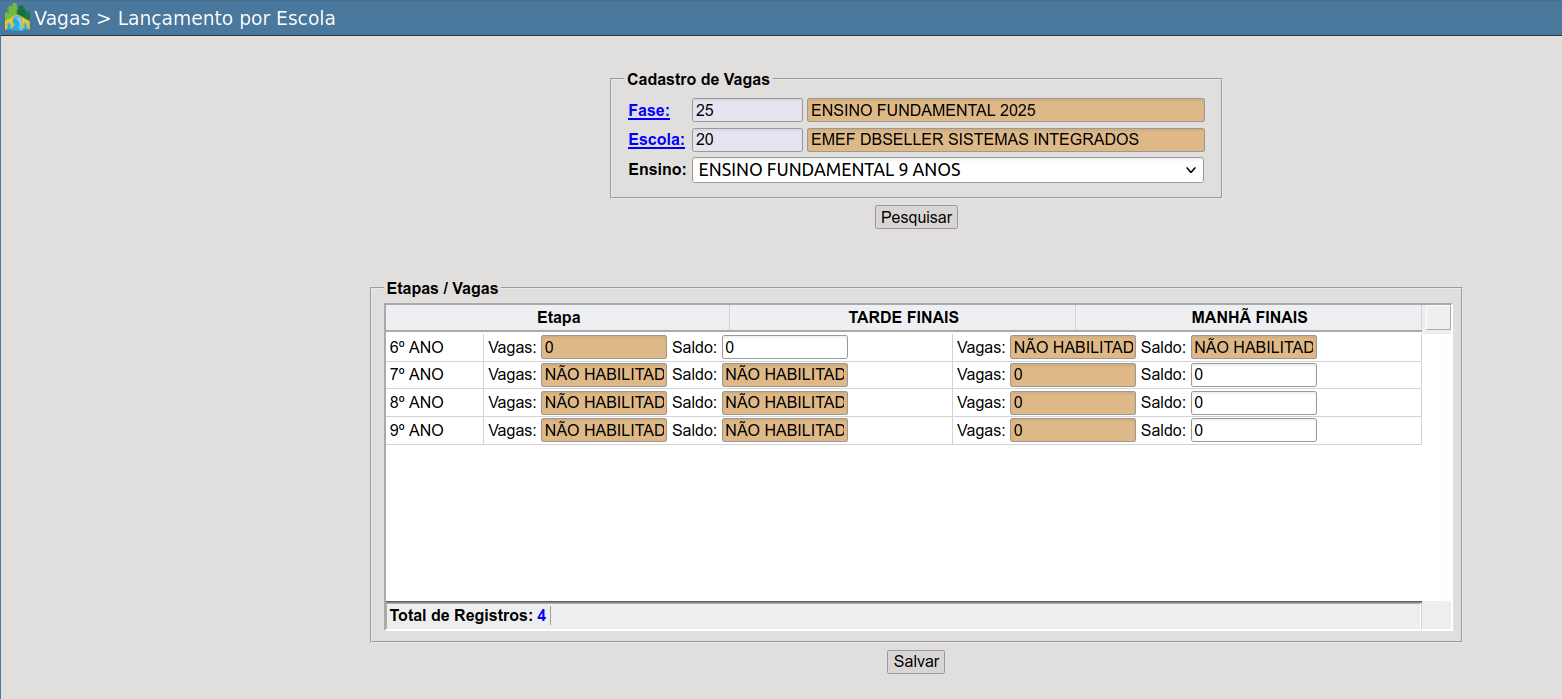This screenshot has width=1562, height=699.
Task: Click the MANHÃ FINAIS column header
Action: click(1248, 317)
